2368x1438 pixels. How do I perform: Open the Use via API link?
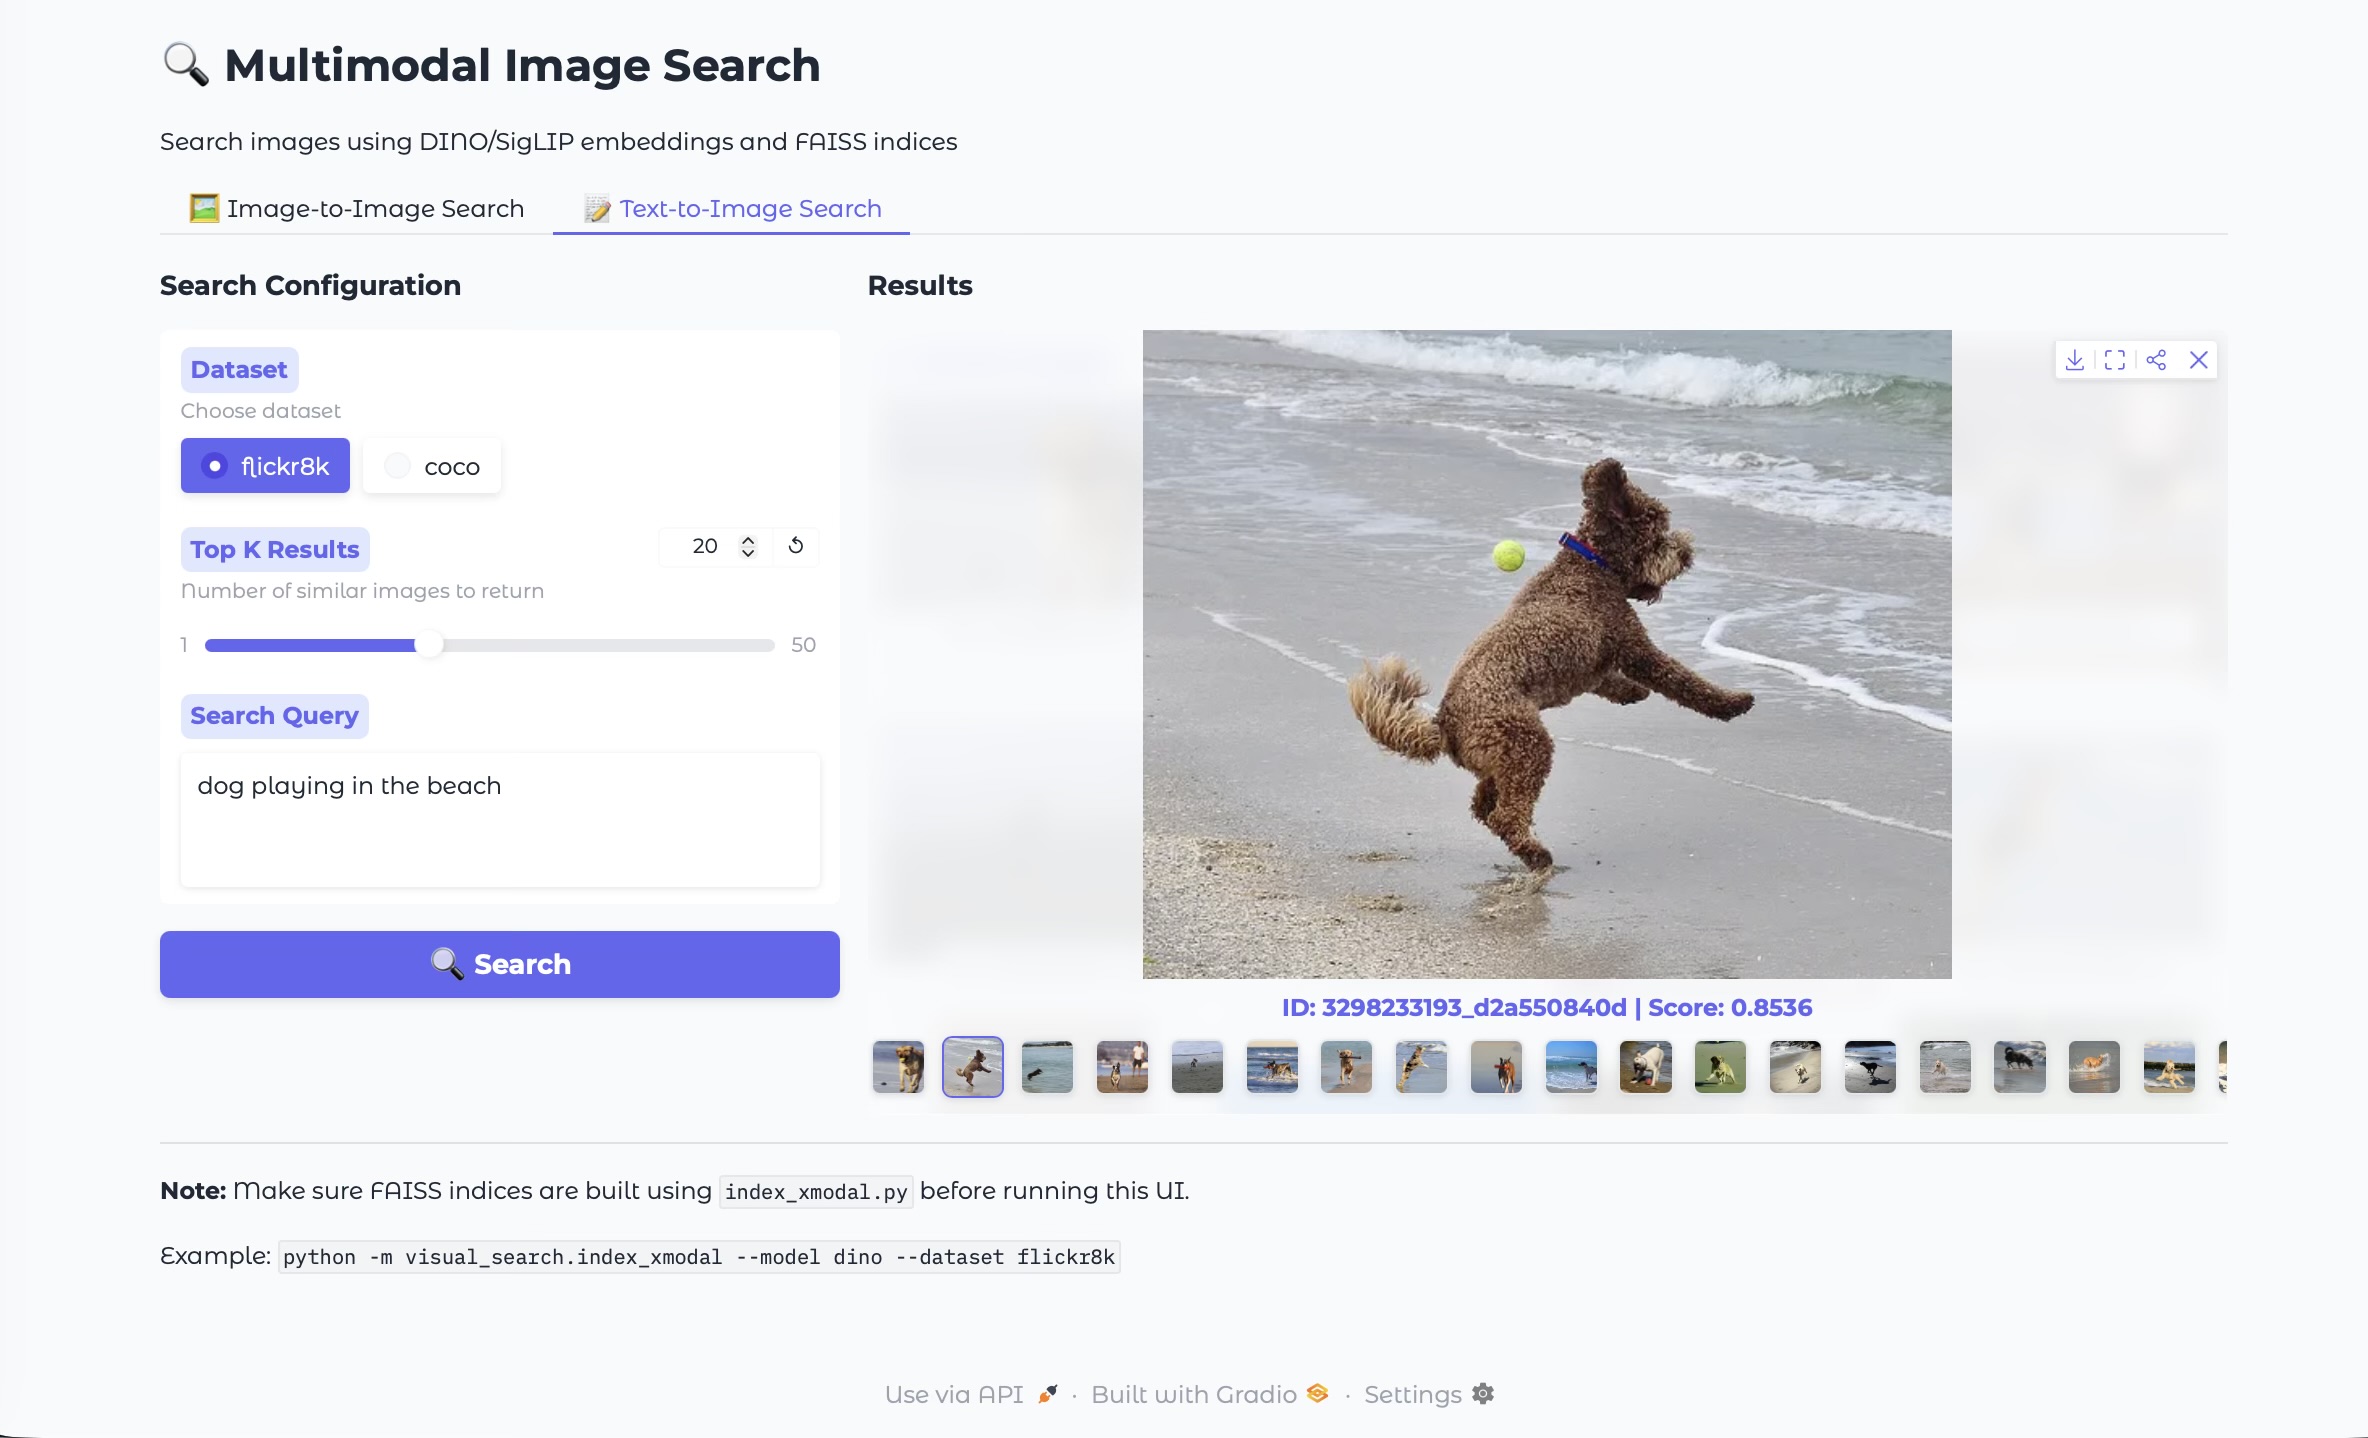pos(953,1393)
